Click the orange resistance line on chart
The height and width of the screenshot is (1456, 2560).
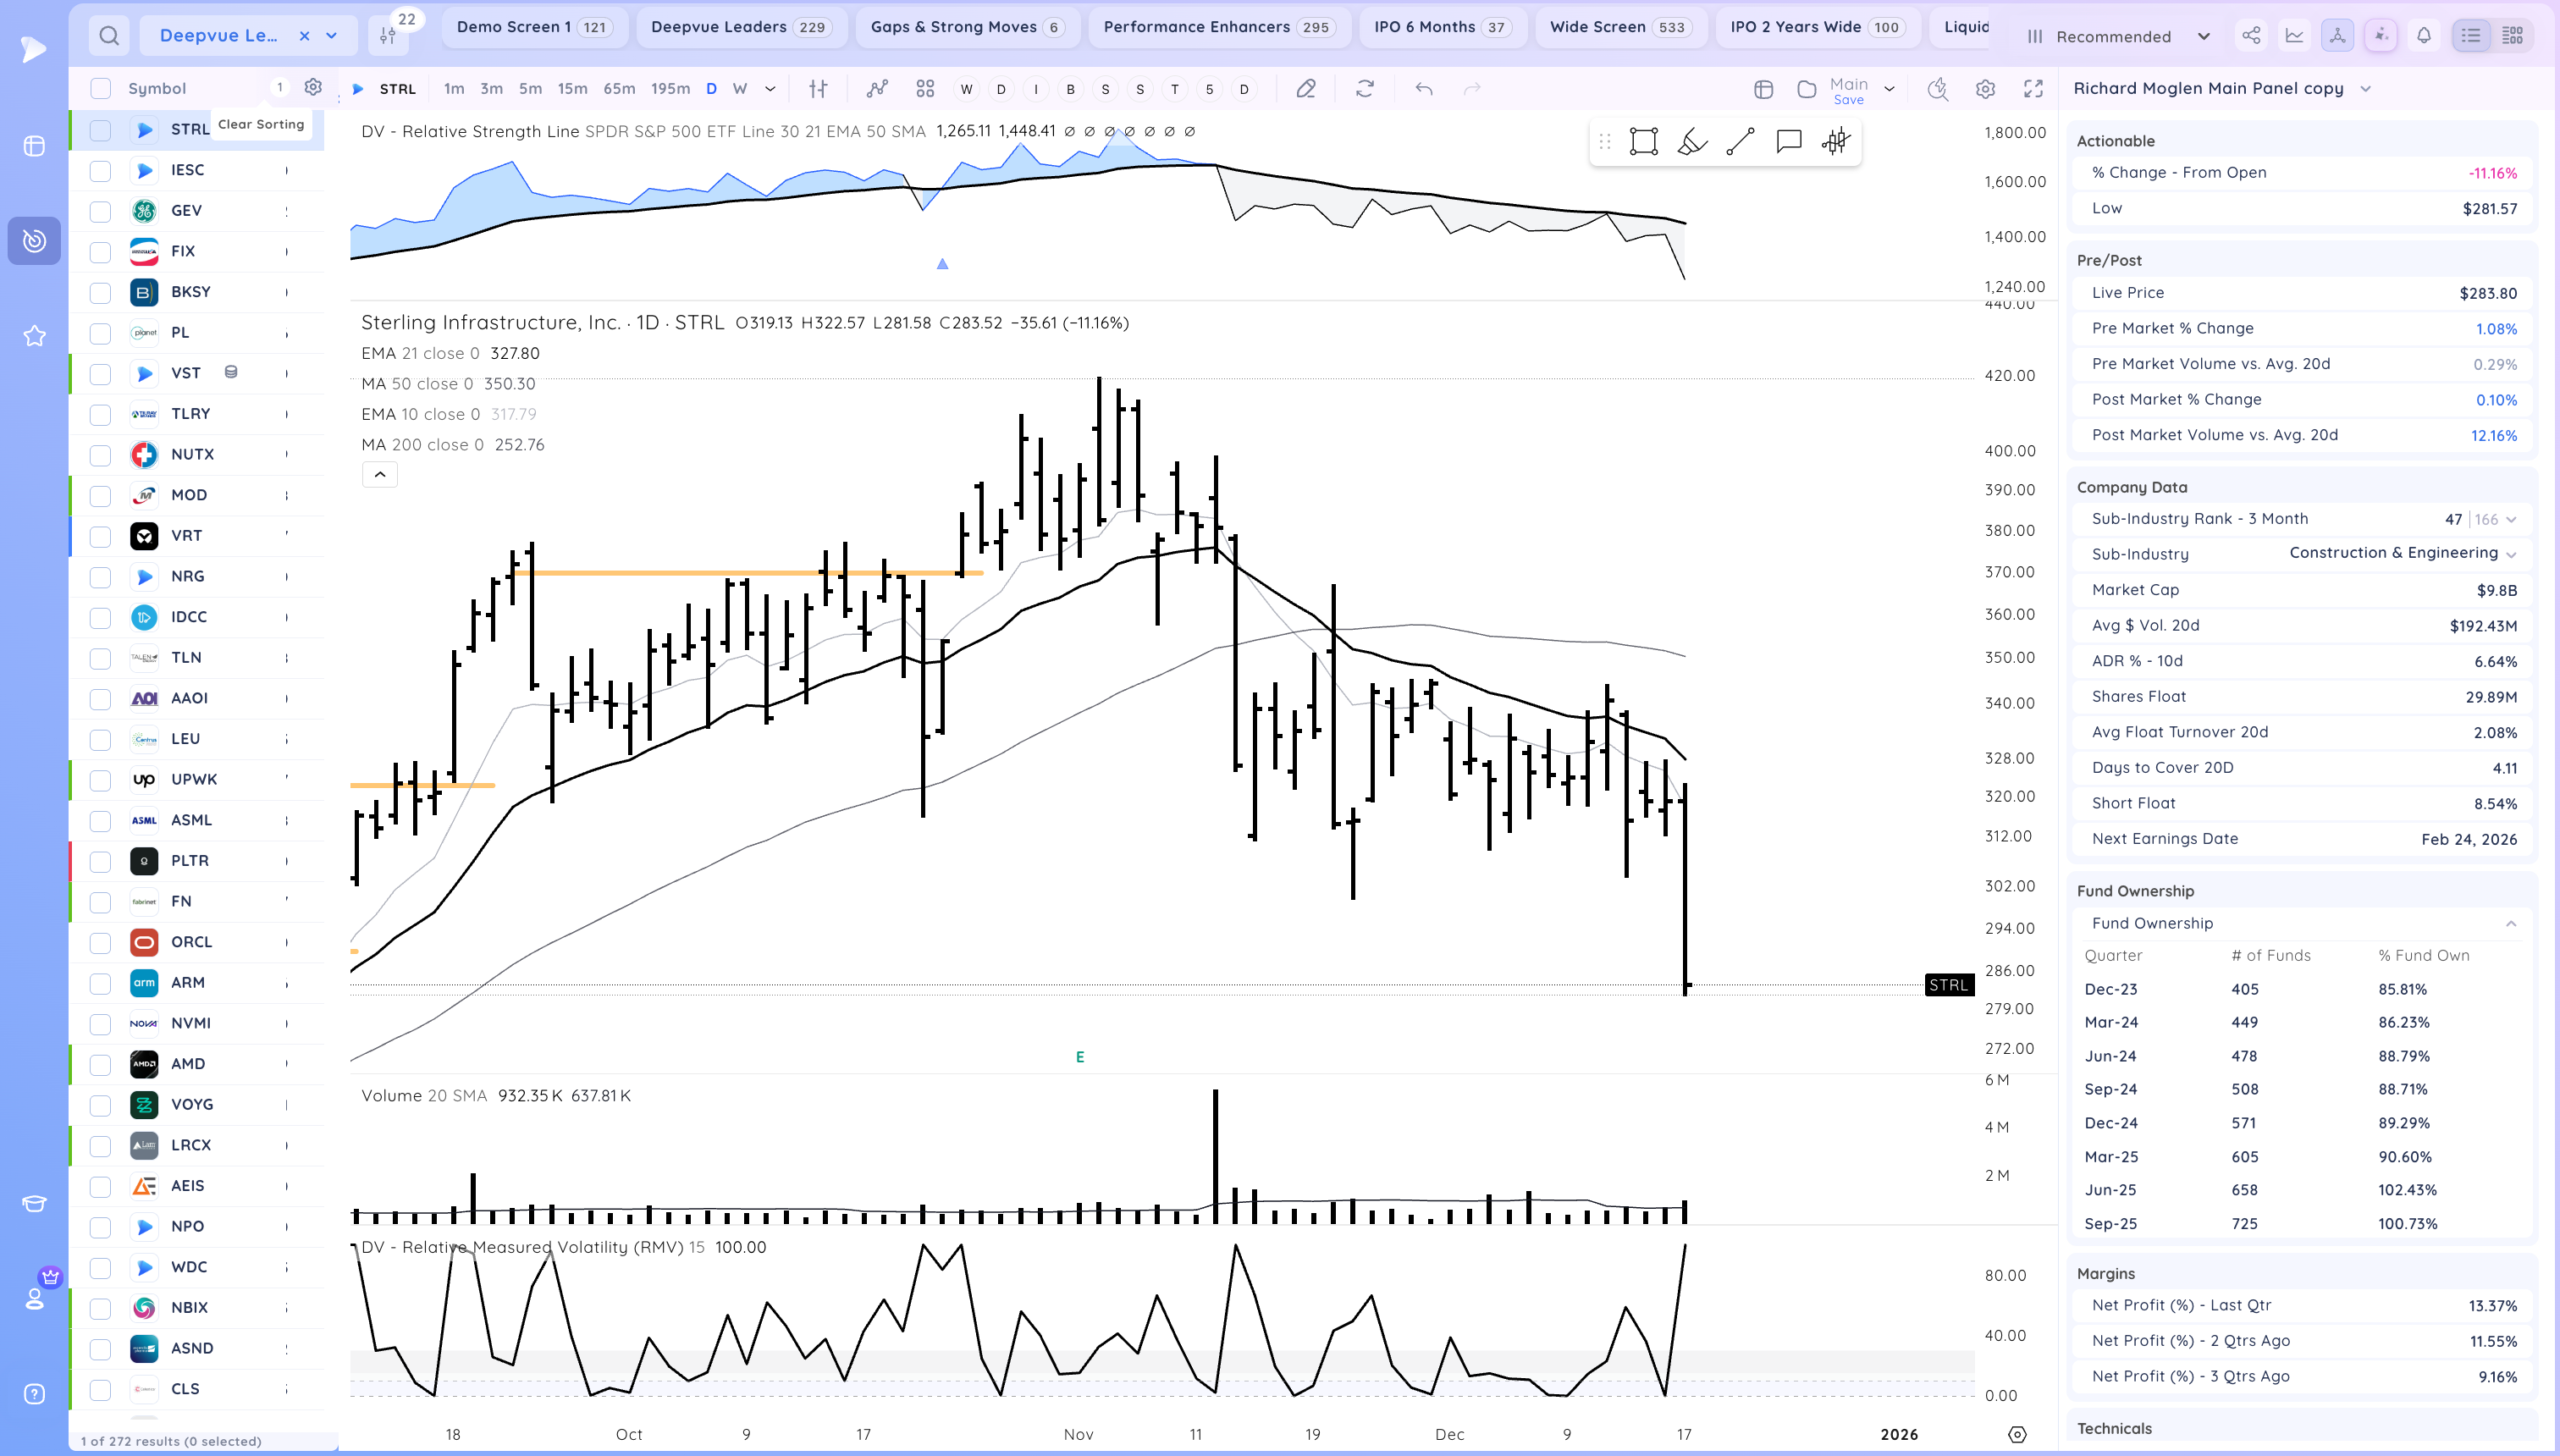click(700, 573)
